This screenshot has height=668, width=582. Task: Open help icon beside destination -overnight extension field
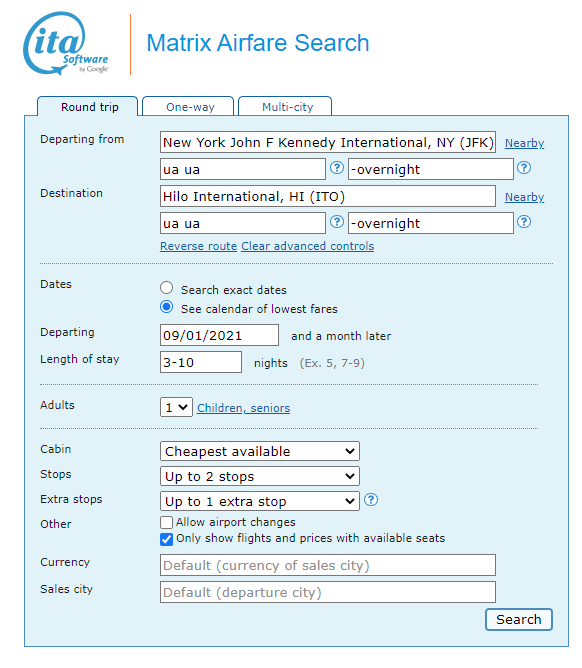[x=524, y=222]
